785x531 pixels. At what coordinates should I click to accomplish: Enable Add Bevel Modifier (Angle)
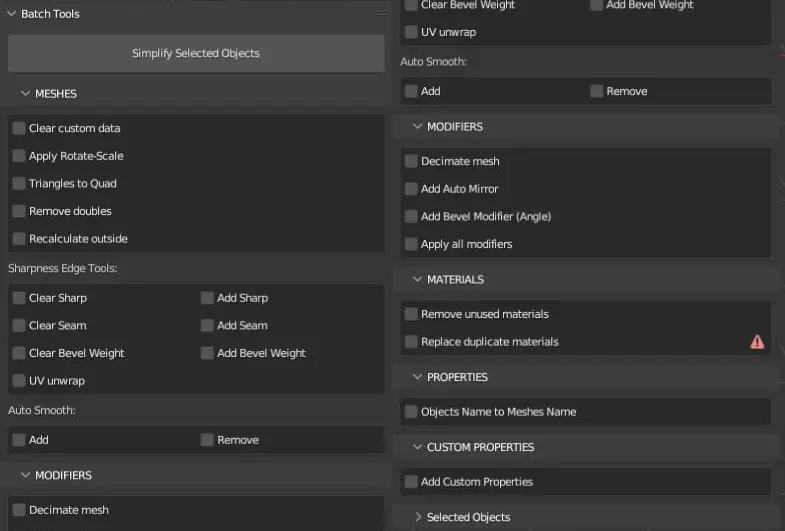point(411,216)
